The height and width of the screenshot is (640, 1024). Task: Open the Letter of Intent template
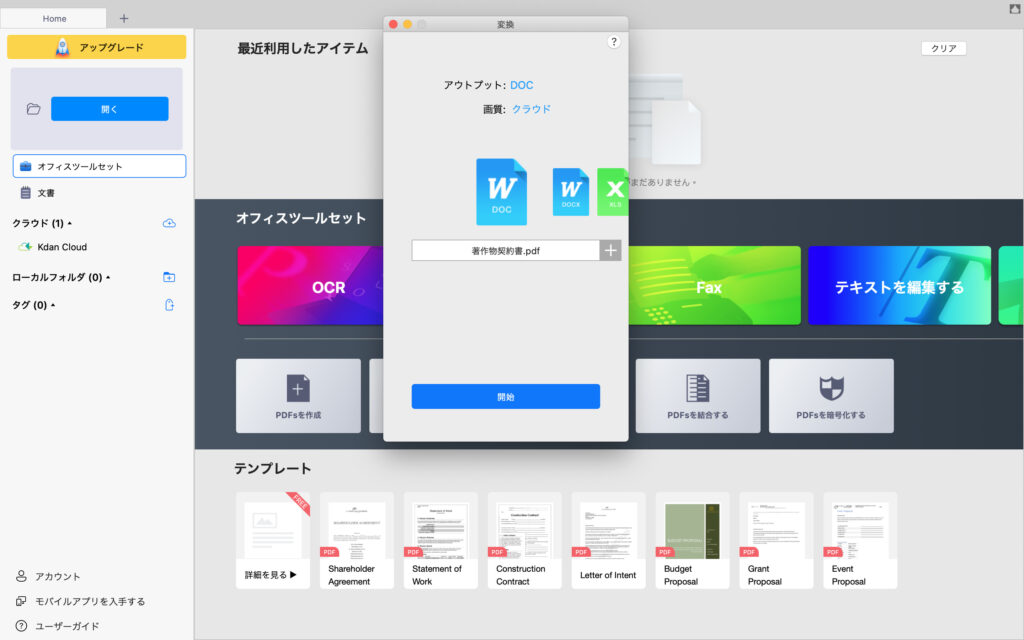[x=609, y=541]
